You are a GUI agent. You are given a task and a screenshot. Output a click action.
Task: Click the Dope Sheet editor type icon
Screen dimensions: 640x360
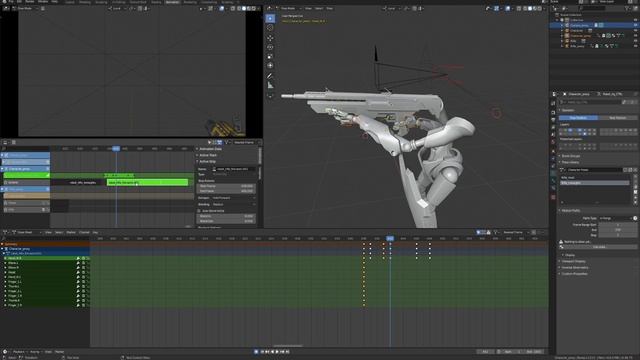[x=5, y=232]
